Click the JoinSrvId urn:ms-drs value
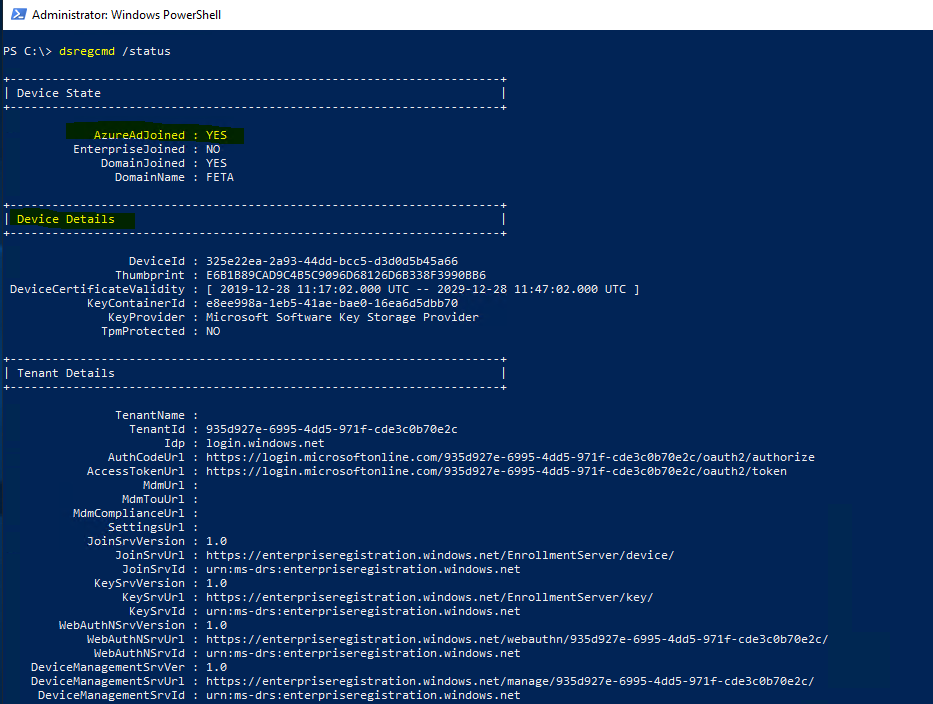This screenshot has width=933, height=704. (363, 570)
